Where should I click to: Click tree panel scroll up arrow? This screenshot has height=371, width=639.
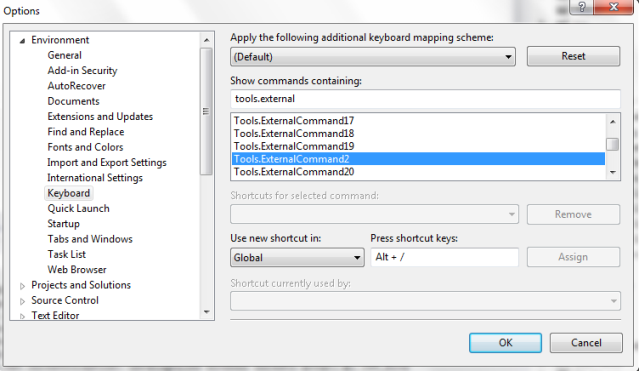(x=207, y=40)
